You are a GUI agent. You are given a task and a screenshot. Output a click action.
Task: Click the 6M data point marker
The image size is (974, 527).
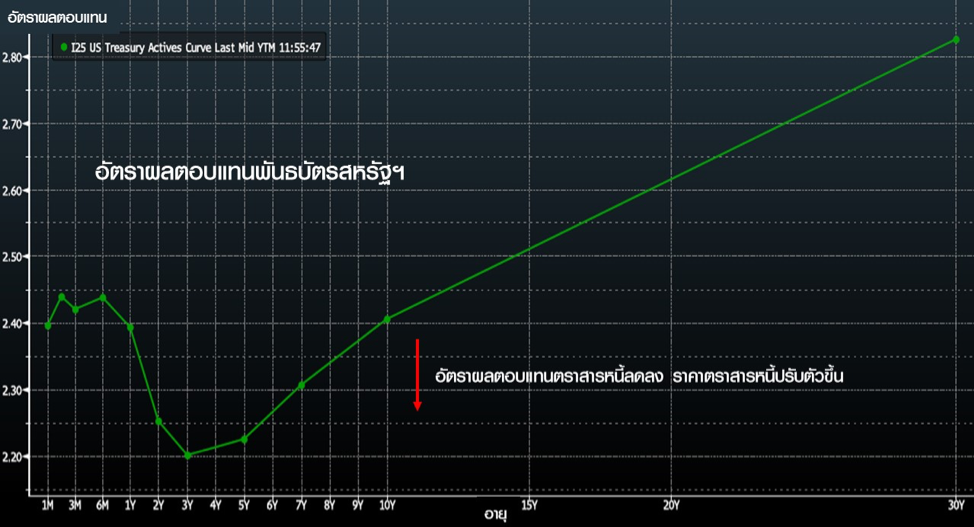point(102,297)
